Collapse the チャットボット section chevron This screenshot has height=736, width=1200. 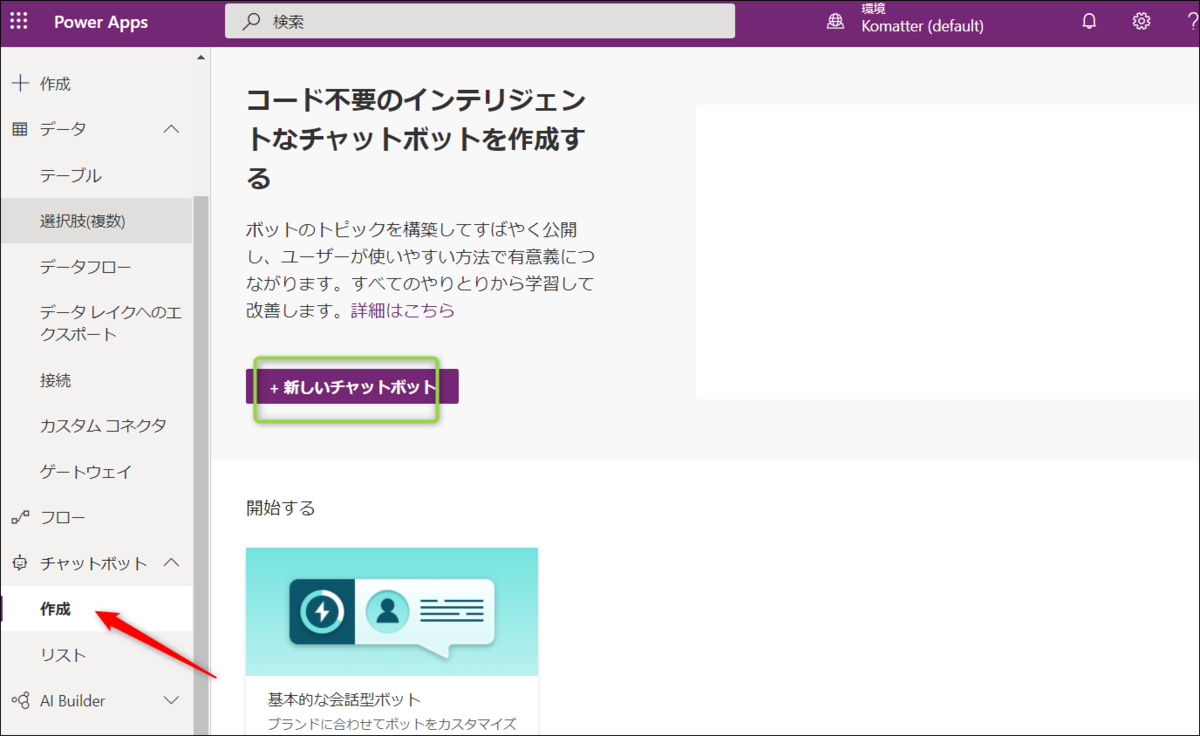click(171, 563)
